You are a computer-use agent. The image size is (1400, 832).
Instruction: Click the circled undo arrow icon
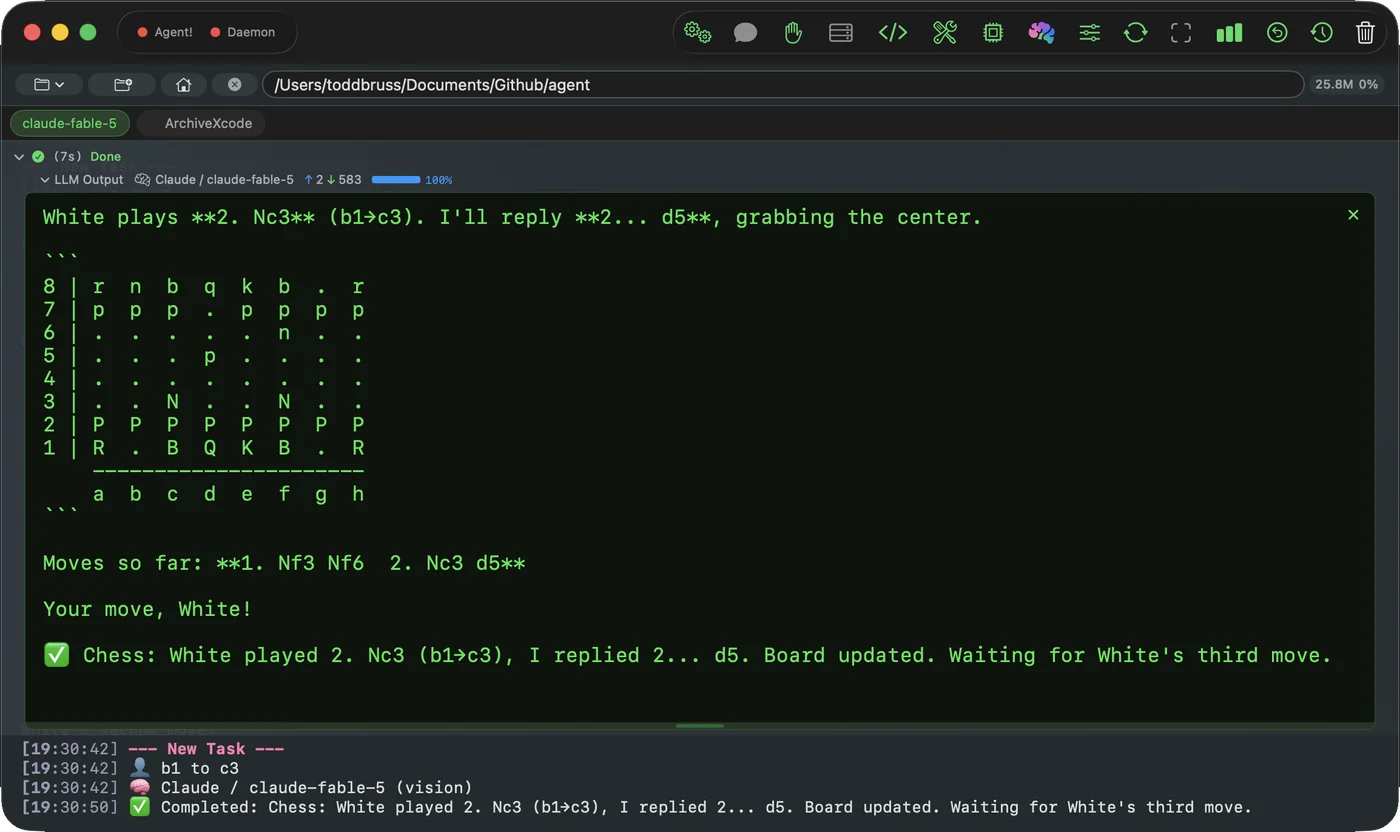pos(1277,33)
